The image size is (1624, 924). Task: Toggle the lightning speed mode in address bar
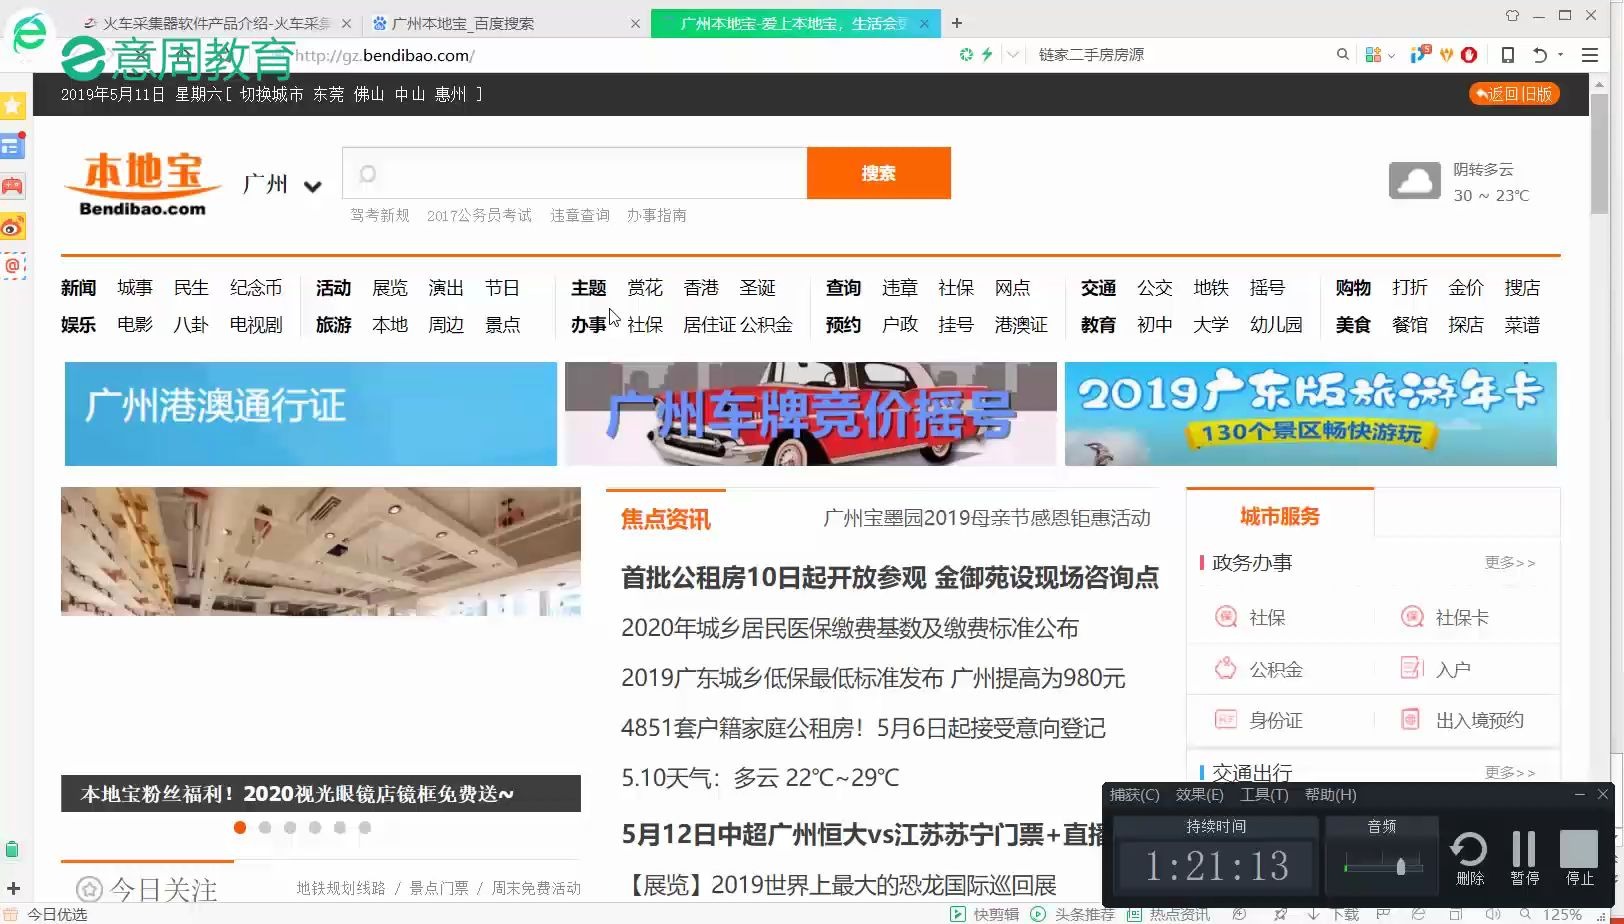pos(986,55)
